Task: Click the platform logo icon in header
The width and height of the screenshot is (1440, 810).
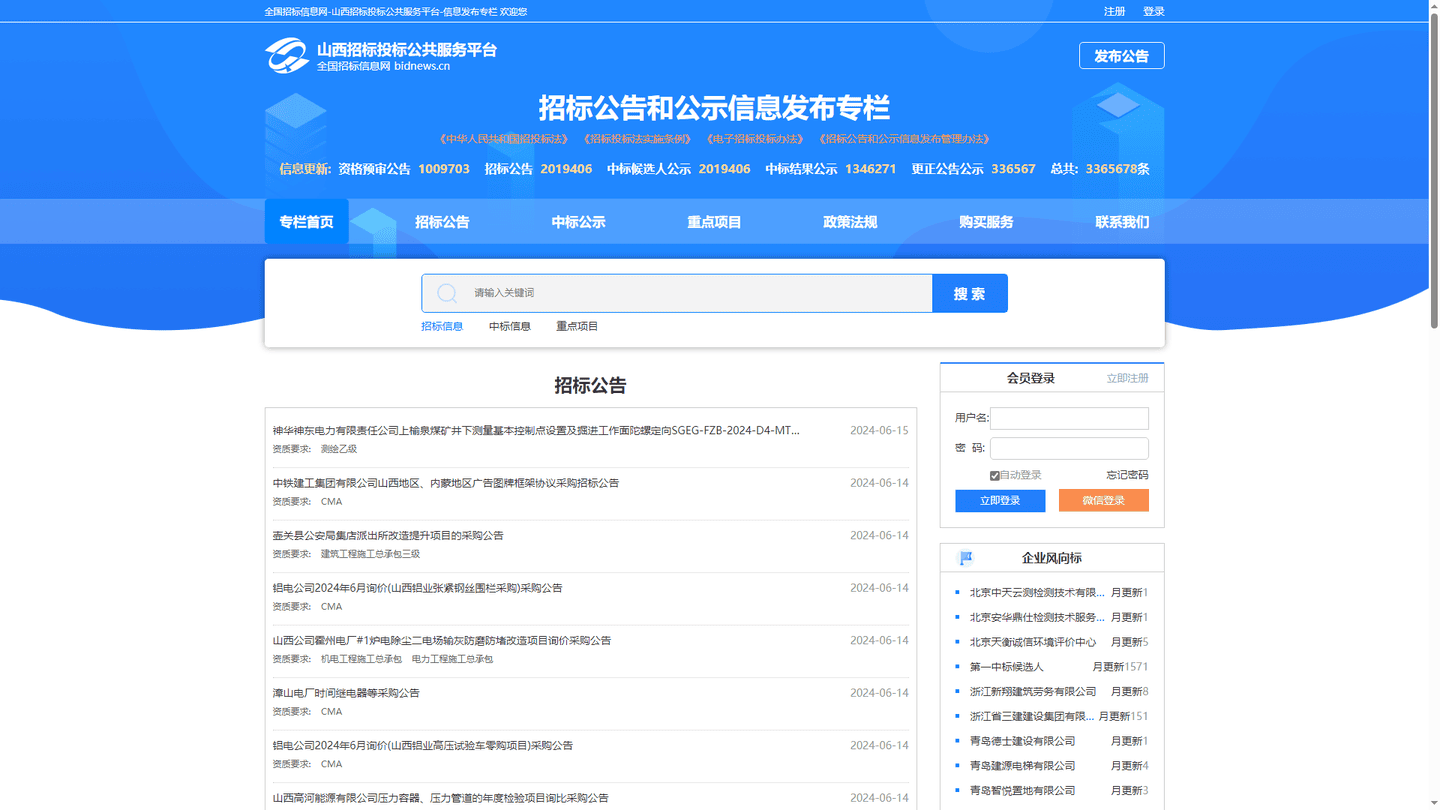Action: tap(287, 56)
